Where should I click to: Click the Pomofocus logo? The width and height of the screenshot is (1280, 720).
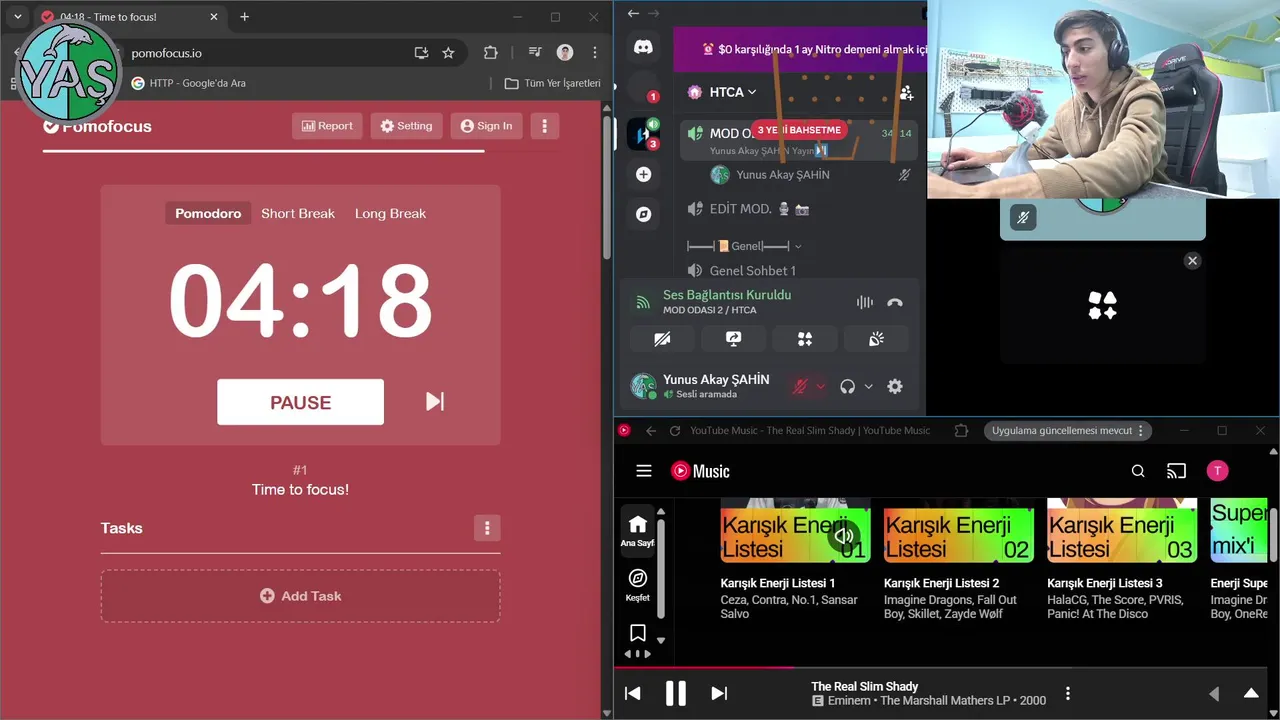point(97,126)
